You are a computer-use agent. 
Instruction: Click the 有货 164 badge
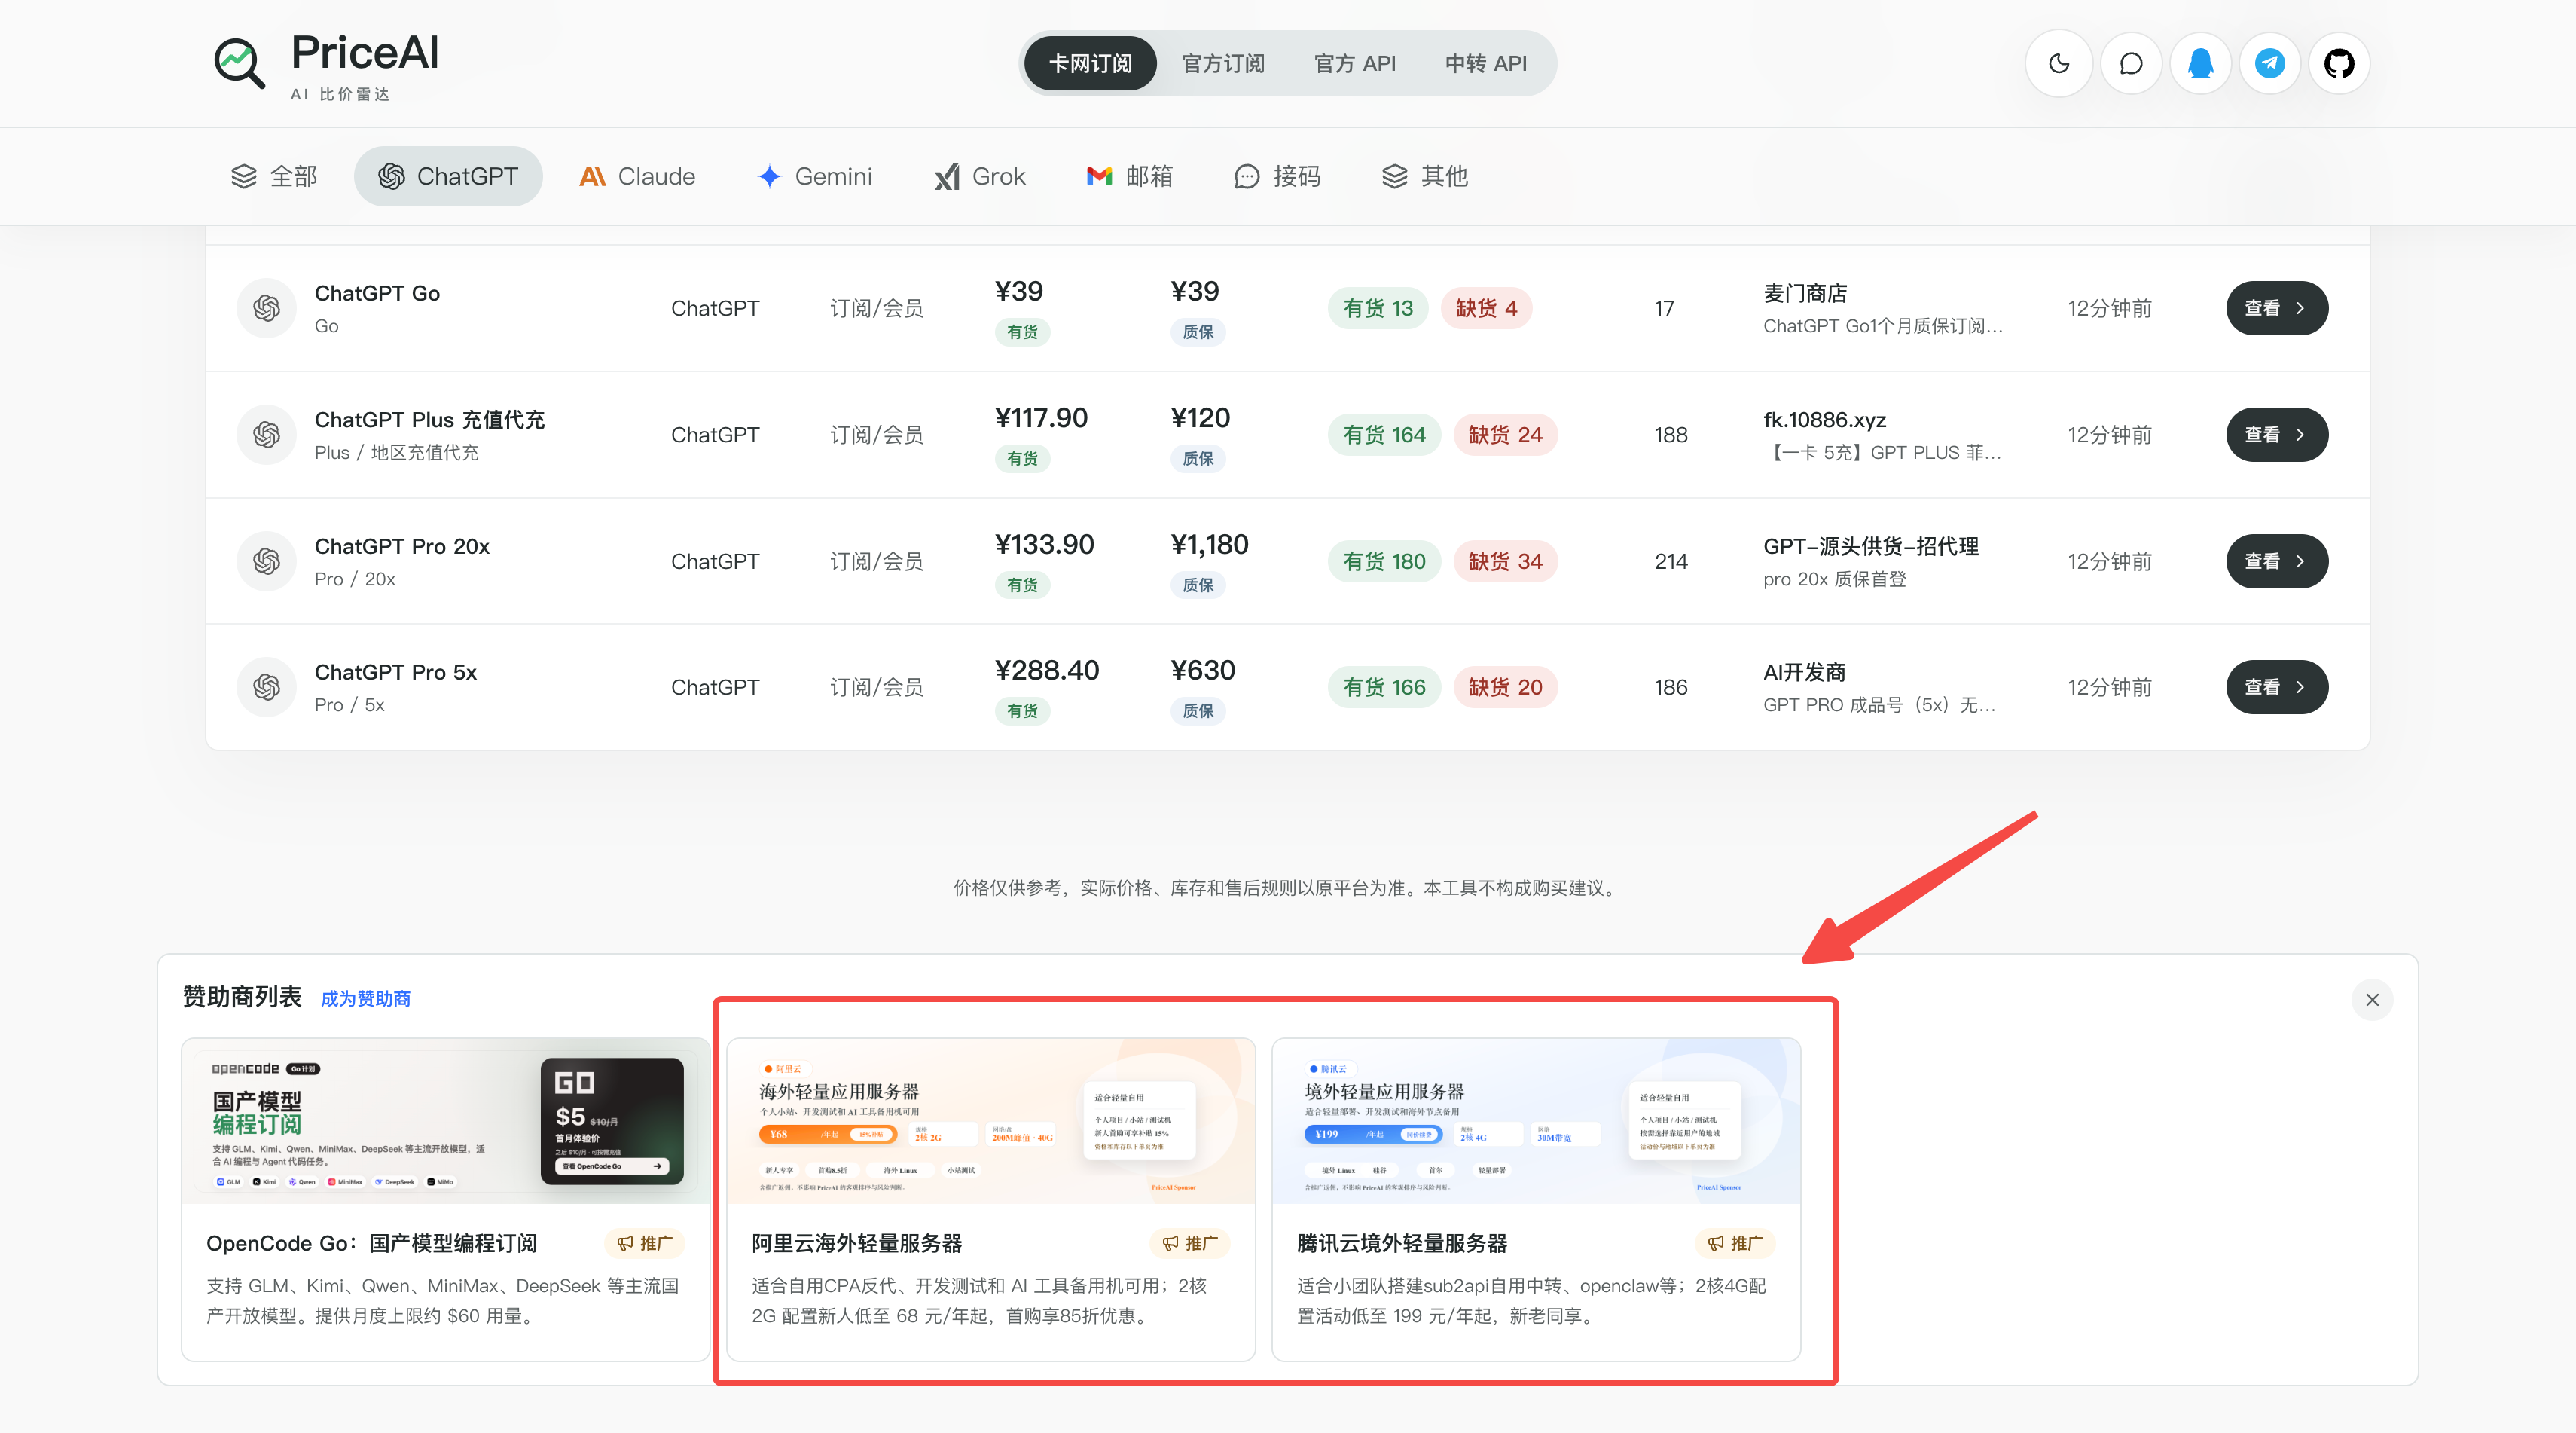tap(1384, 435)
